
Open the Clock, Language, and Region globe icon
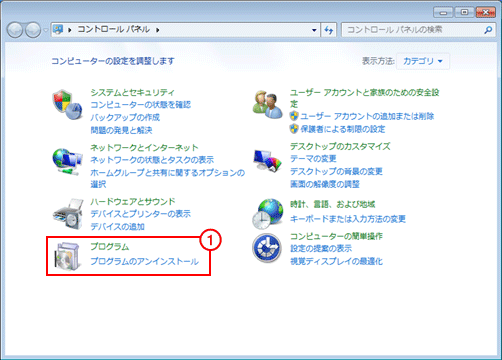click(x=267, y=214)
